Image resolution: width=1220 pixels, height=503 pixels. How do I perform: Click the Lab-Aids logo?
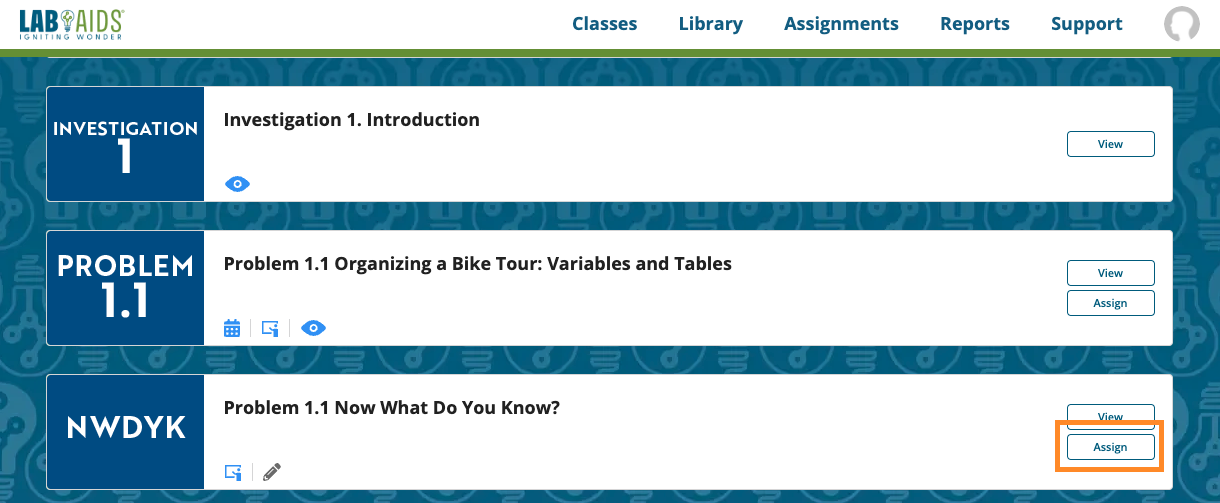[x=72, y=25]
